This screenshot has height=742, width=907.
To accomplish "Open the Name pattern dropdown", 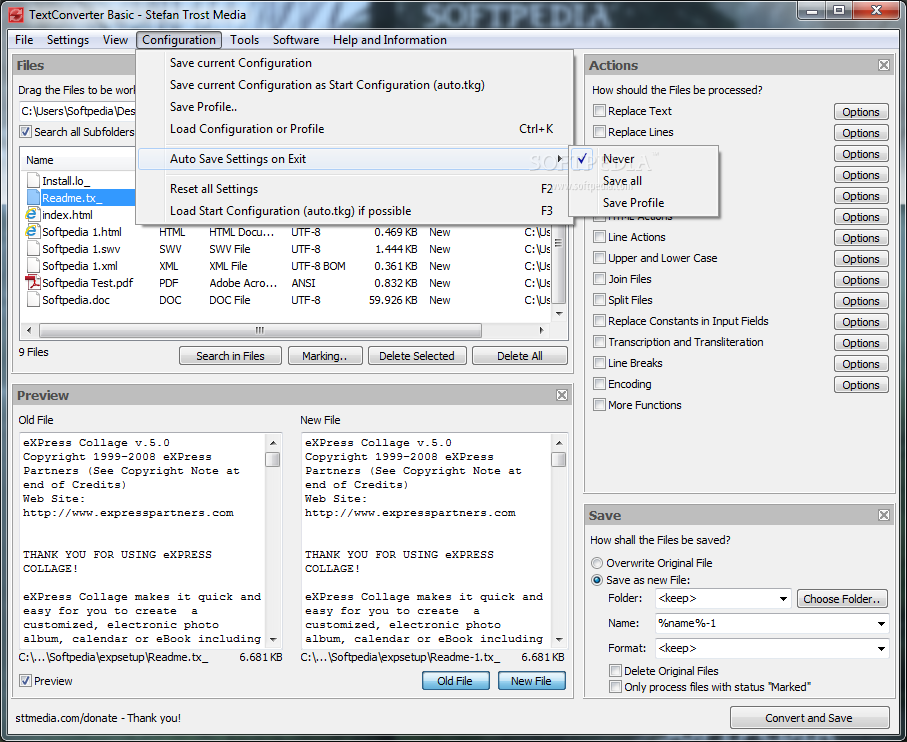I will (881, 623).
